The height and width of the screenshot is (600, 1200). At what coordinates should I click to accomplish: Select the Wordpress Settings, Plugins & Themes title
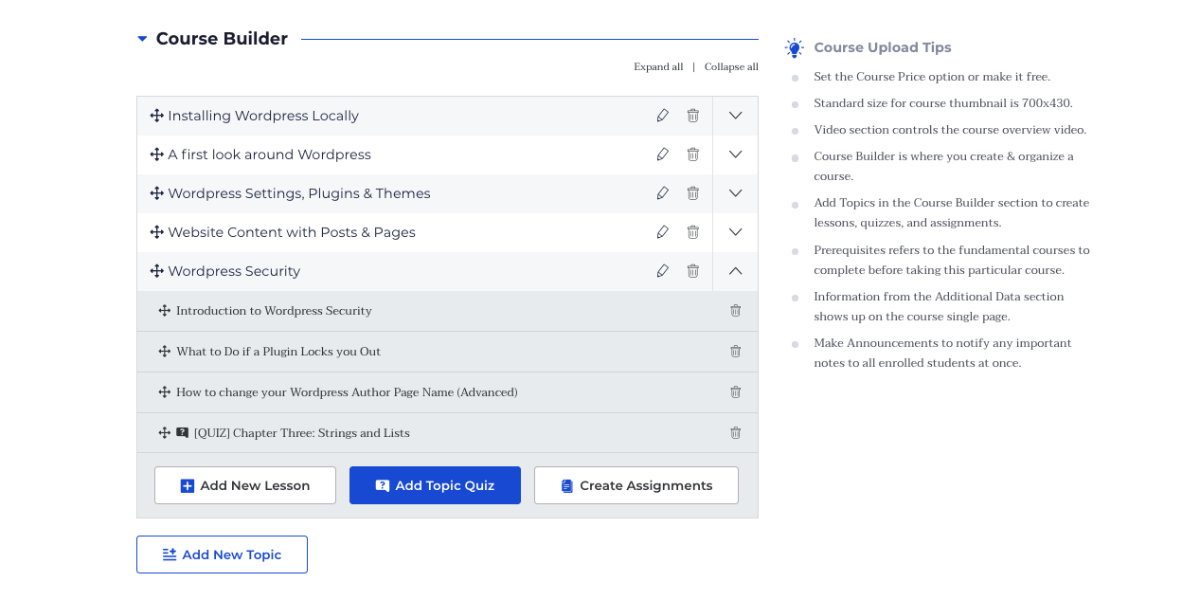pyautogui.click(x=299, y=193)
